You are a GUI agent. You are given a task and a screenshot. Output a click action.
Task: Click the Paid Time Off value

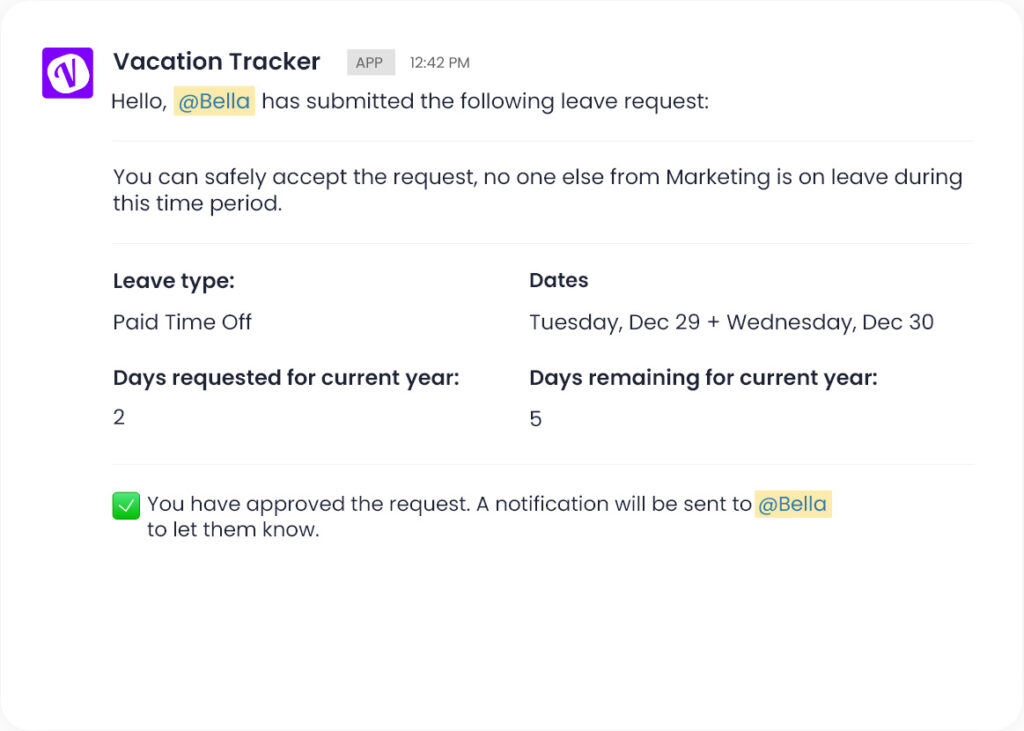click(x=181, y=322)
